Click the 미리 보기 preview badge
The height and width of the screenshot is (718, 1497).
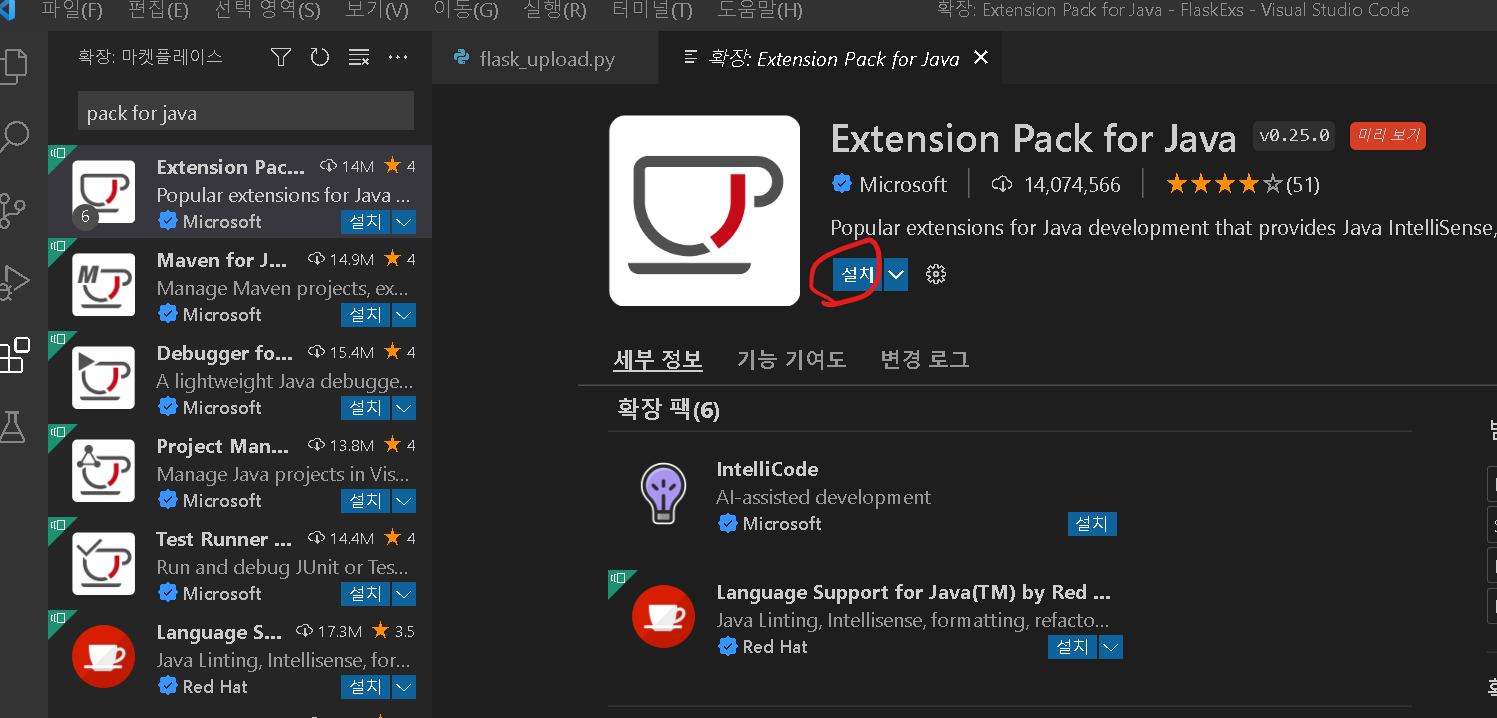1387,135
